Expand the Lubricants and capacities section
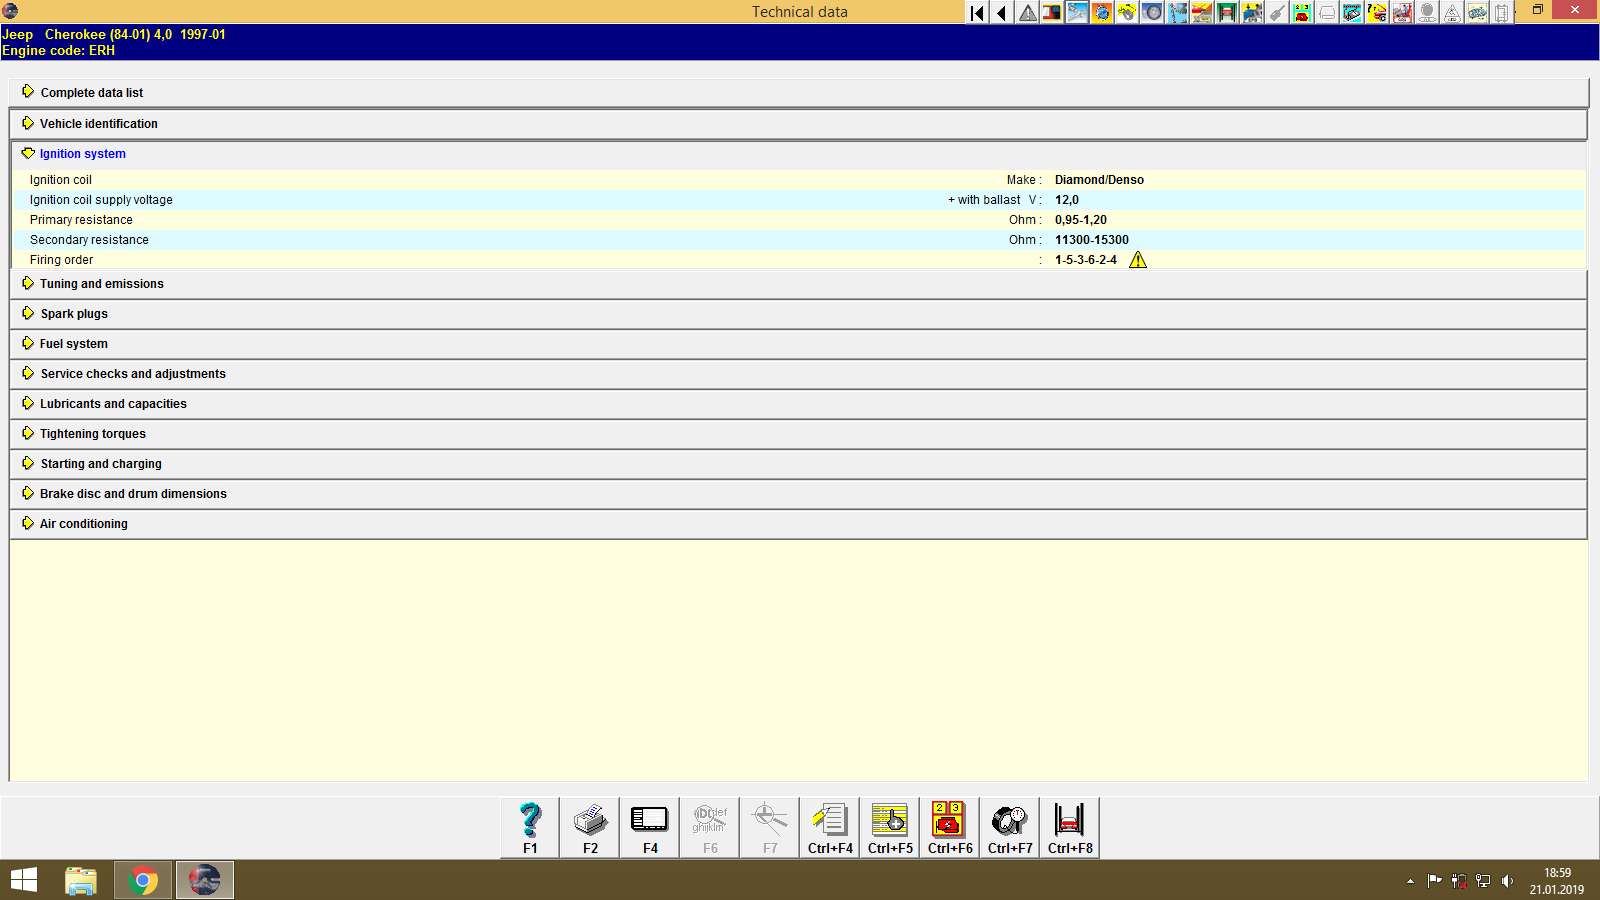This screenshot has height=900, width=1600. point(112,403)
